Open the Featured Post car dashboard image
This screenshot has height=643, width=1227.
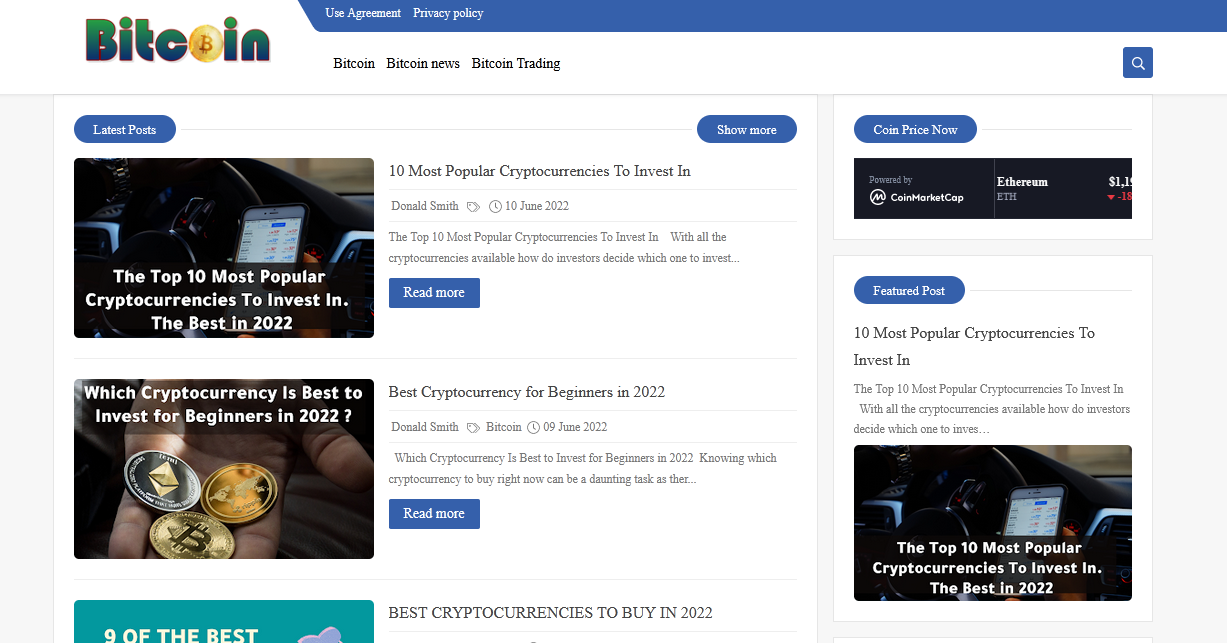click(993, 523)
